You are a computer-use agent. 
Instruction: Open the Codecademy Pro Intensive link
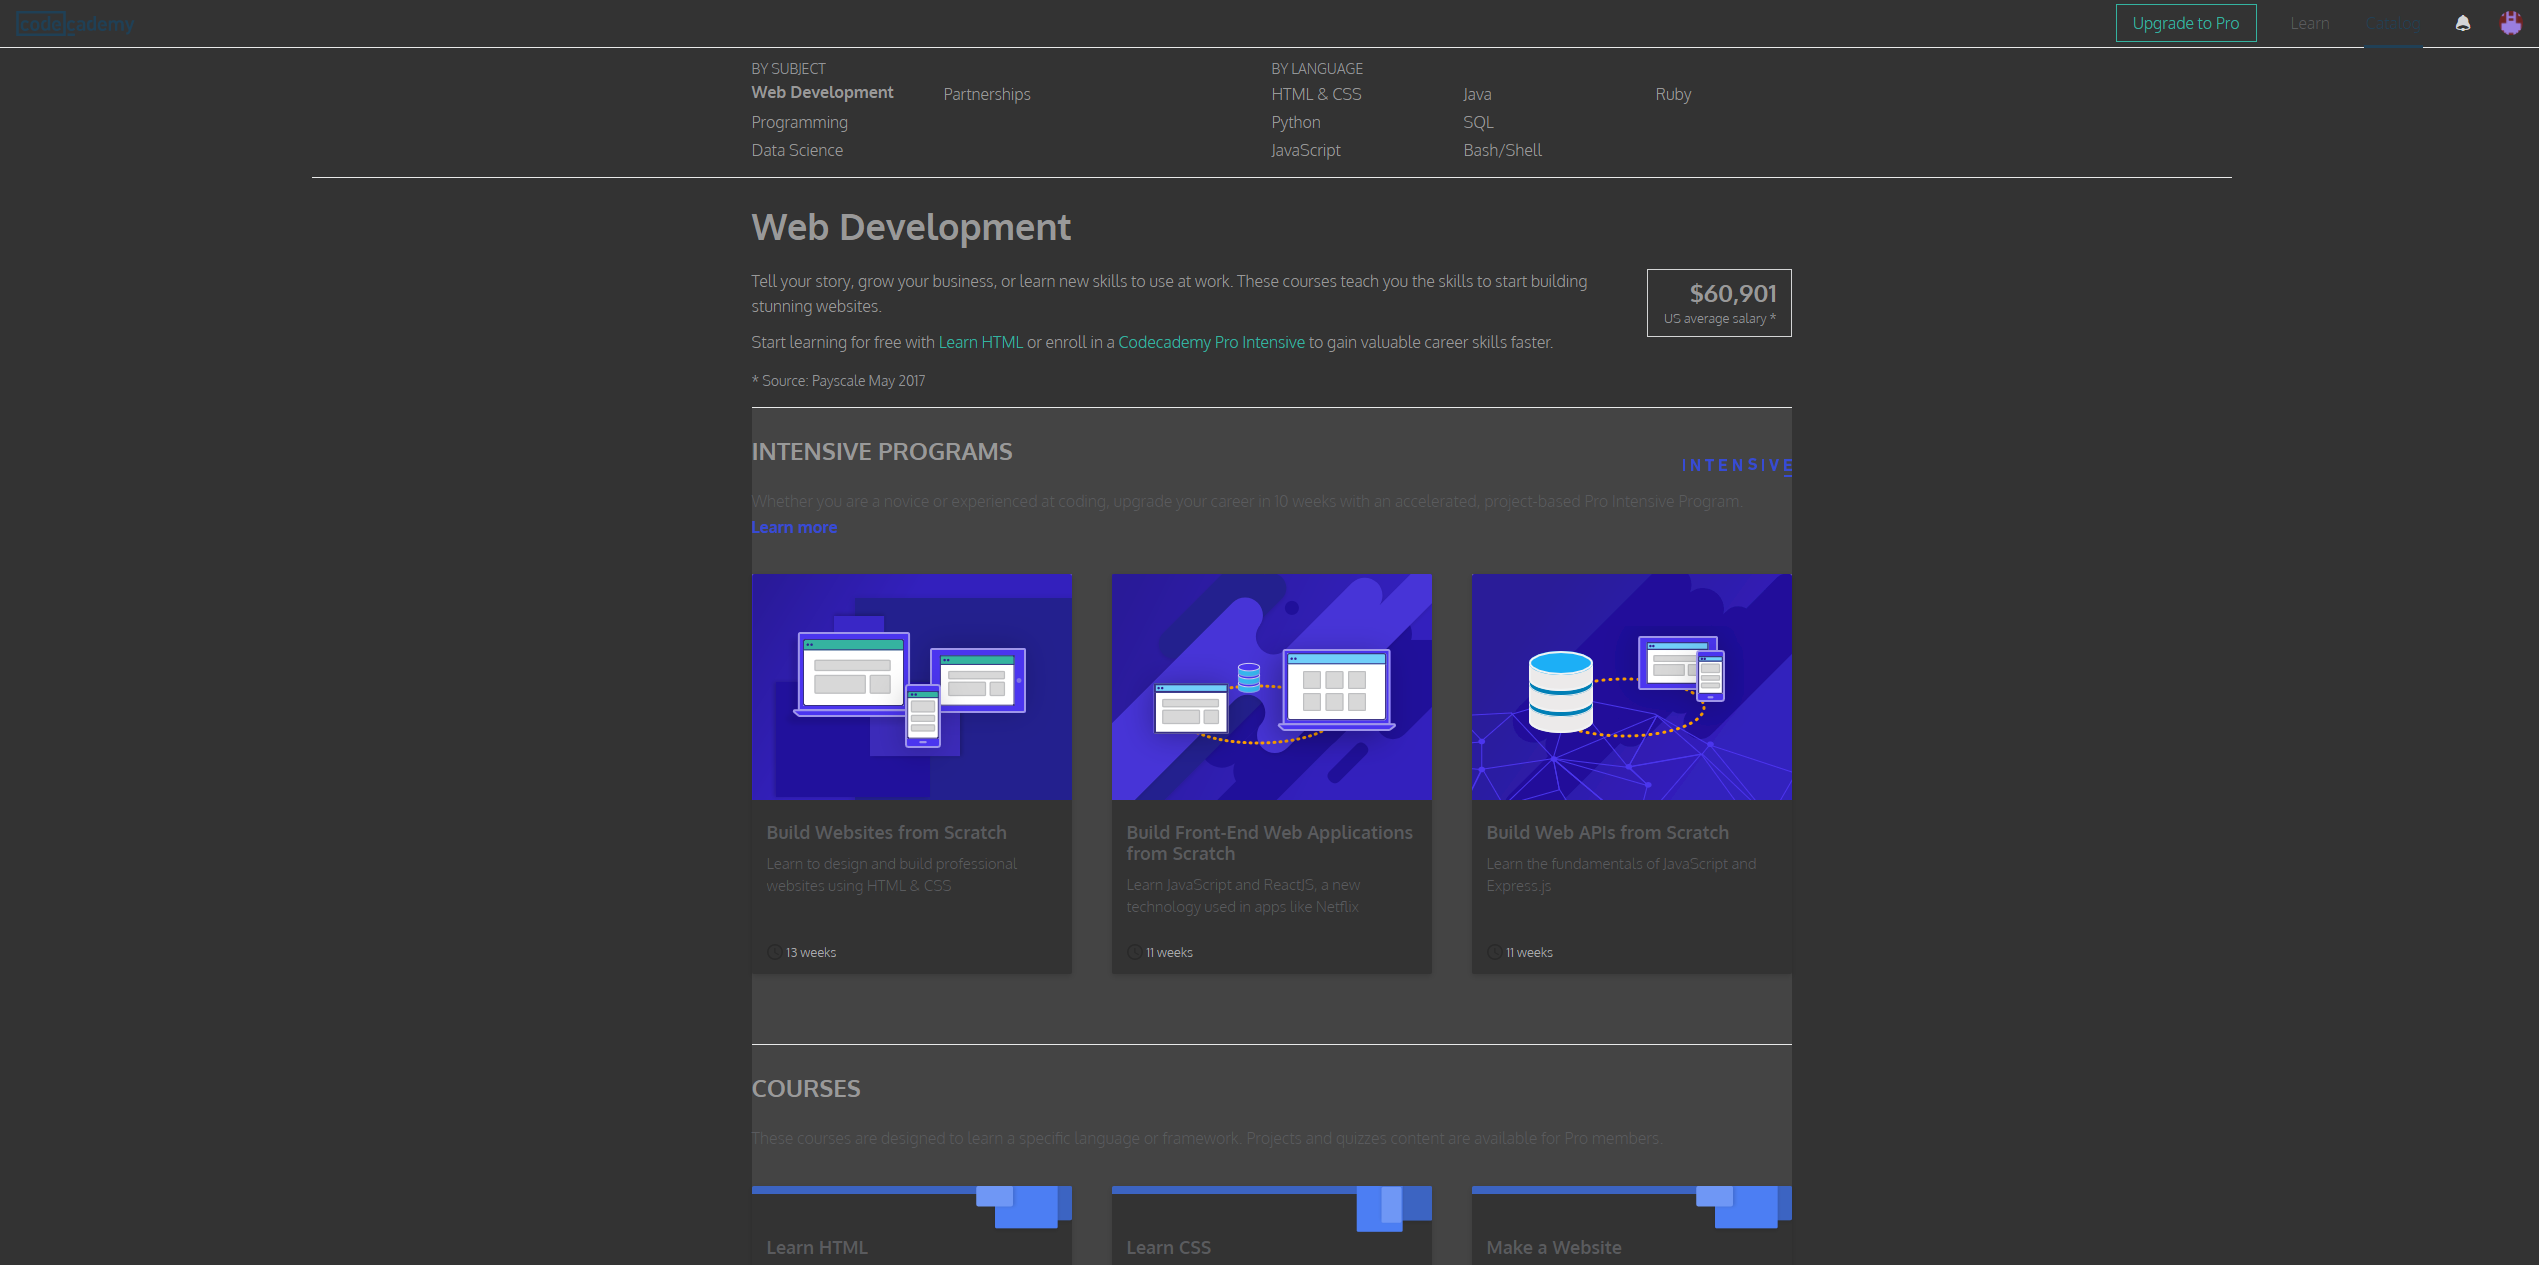coord(1210,342)
